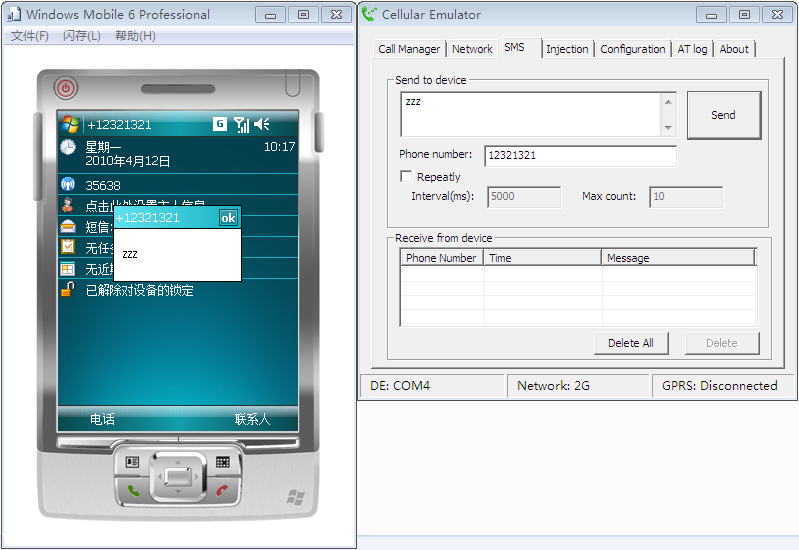This screenshot has width=799, height=550.
Task: Tap the device unlock padlock icon
Action: pos(68,290)
